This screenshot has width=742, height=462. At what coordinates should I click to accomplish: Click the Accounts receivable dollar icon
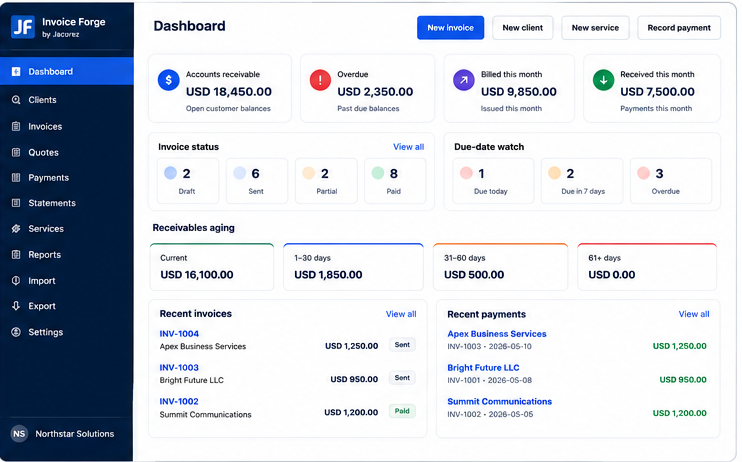[x=168, y=80]
